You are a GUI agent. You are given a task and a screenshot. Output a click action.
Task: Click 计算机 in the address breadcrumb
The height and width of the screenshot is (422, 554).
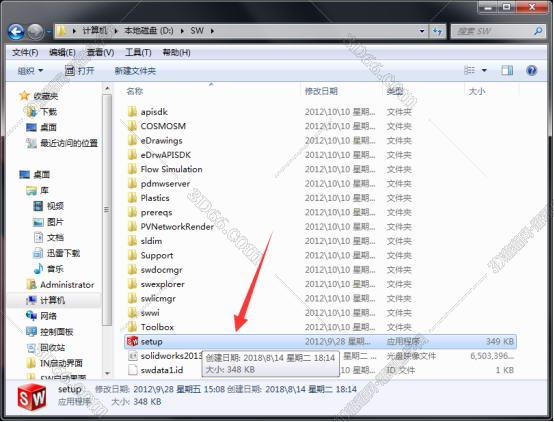click(x=95, y=31)
